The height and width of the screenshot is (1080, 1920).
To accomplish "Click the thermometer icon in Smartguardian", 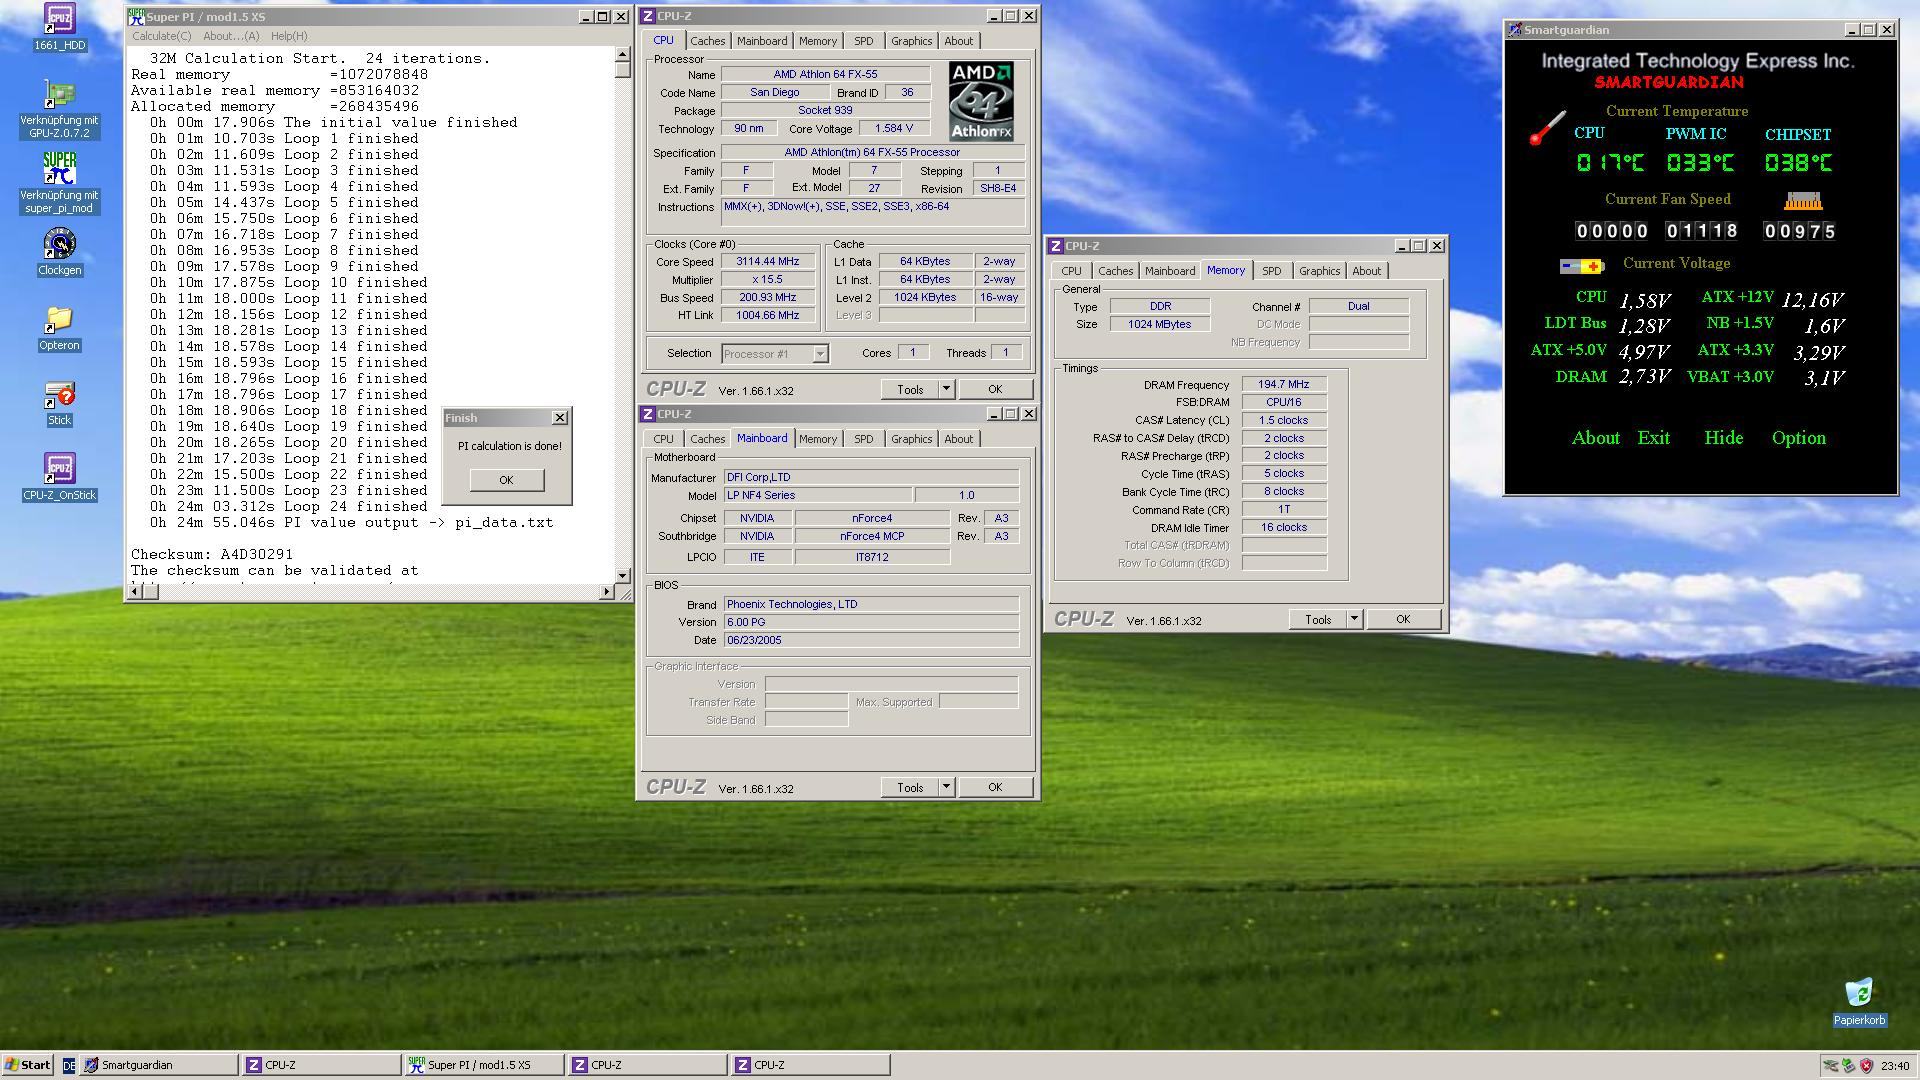I will coord(1547,128).
